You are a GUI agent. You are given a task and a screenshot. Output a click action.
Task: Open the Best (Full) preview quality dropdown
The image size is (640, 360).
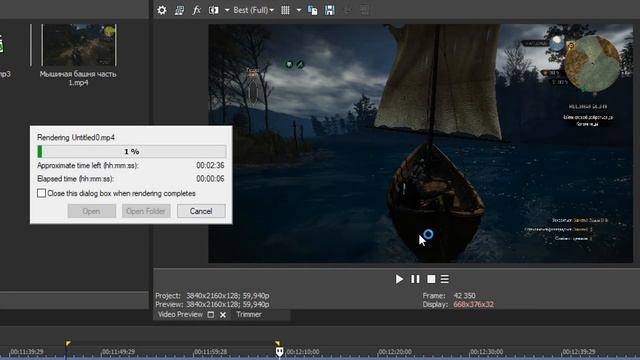(x=253, y=10)
